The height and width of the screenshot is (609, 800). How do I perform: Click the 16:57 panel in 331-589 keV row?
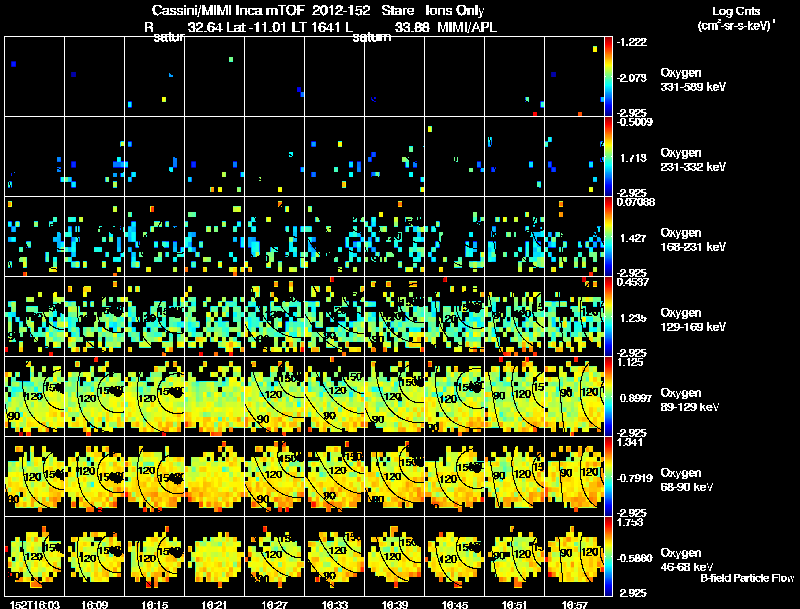tap(574, 77)
